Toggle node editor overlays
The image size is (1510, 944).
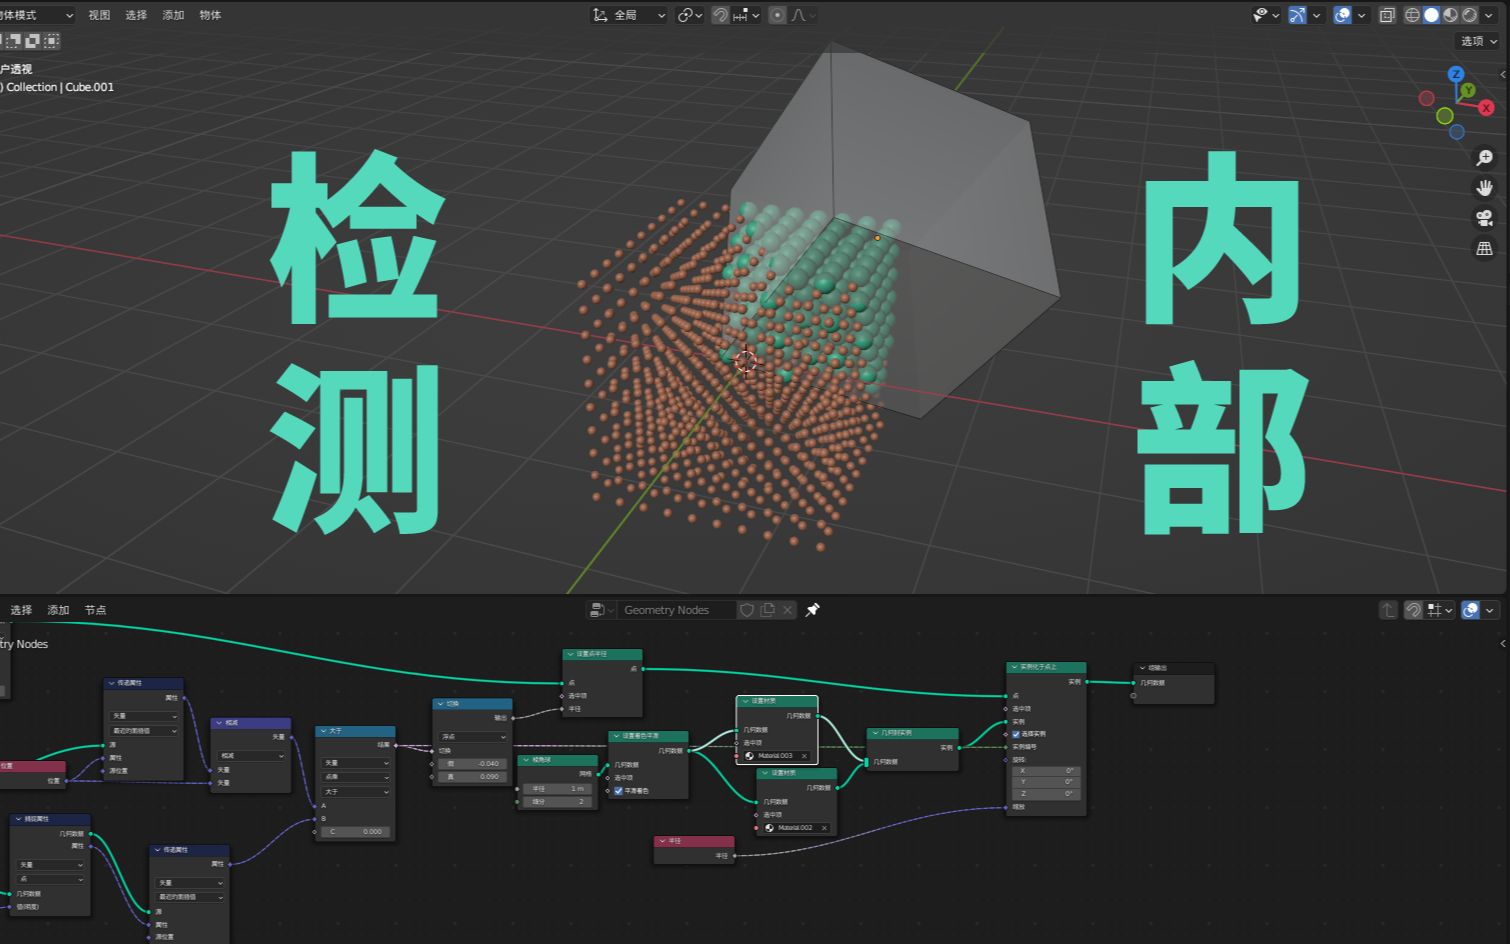pos(1470,610)
